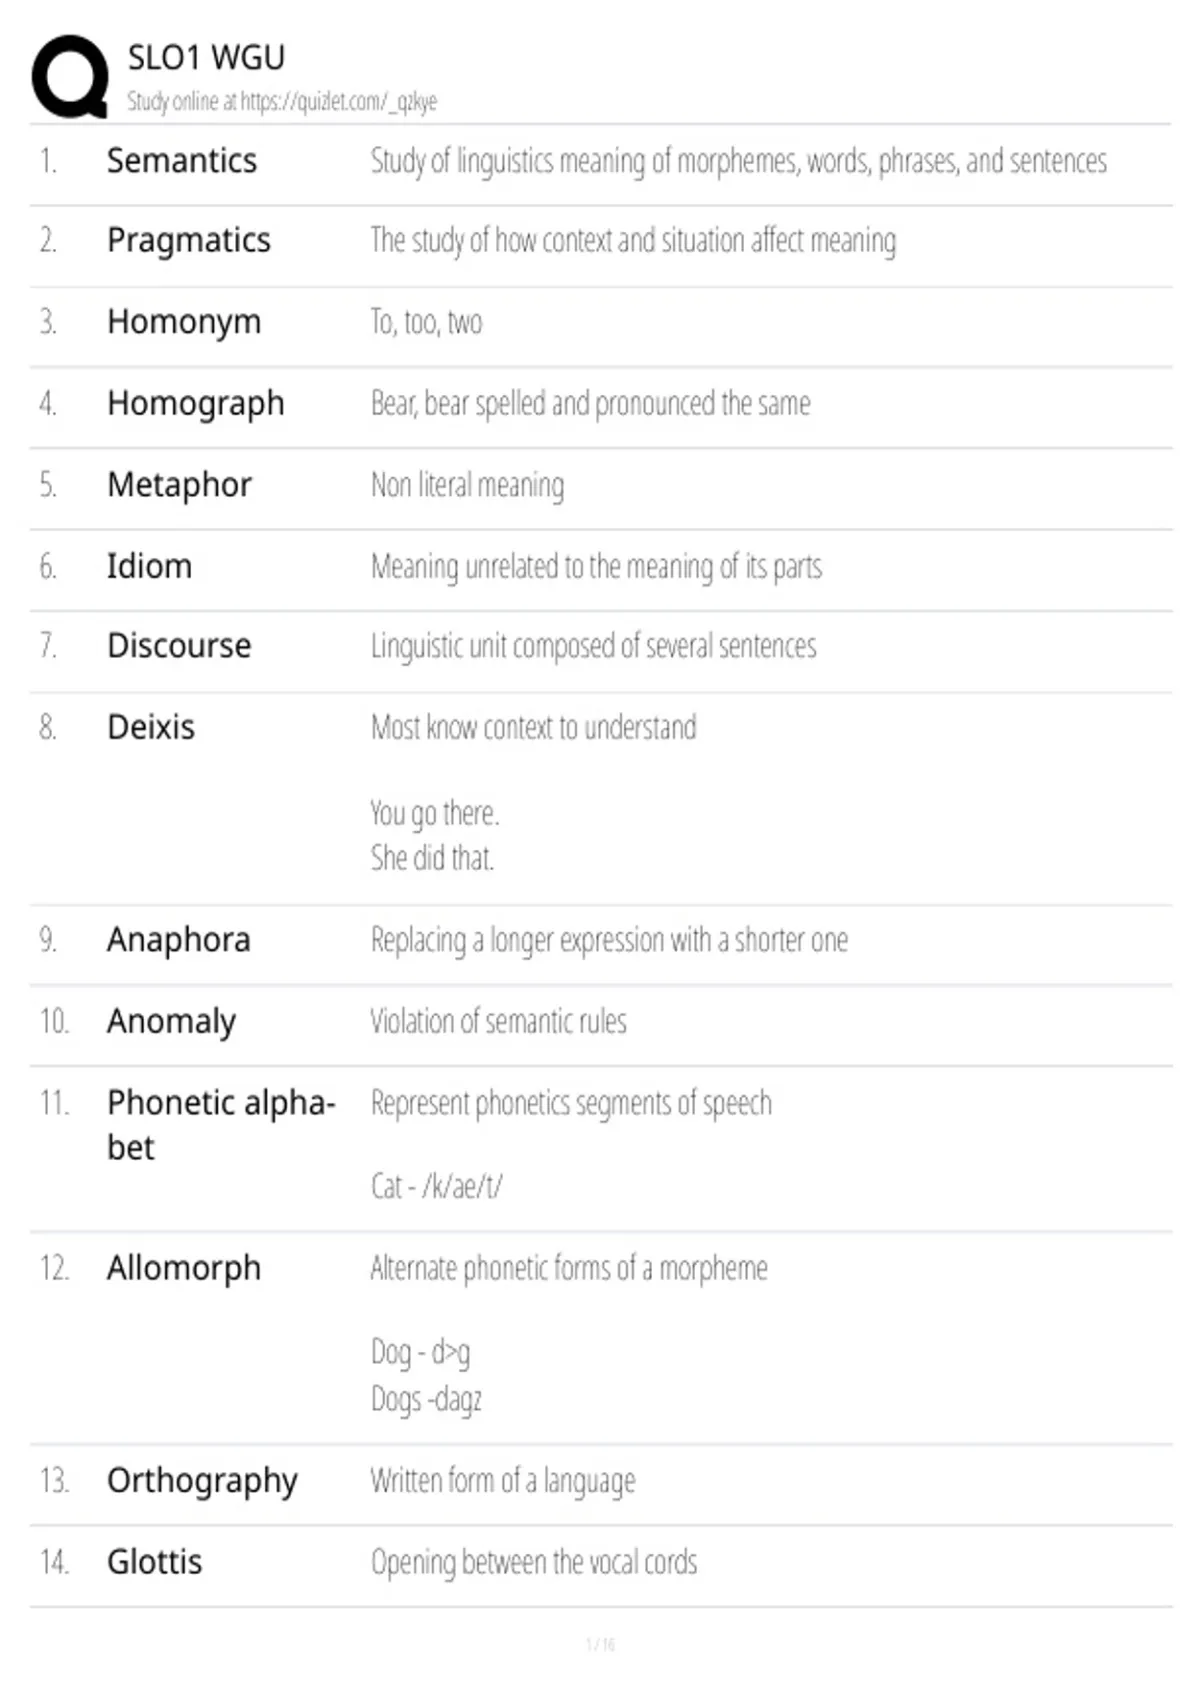Click the definition 'Violation of semantic rules'

498,1022
